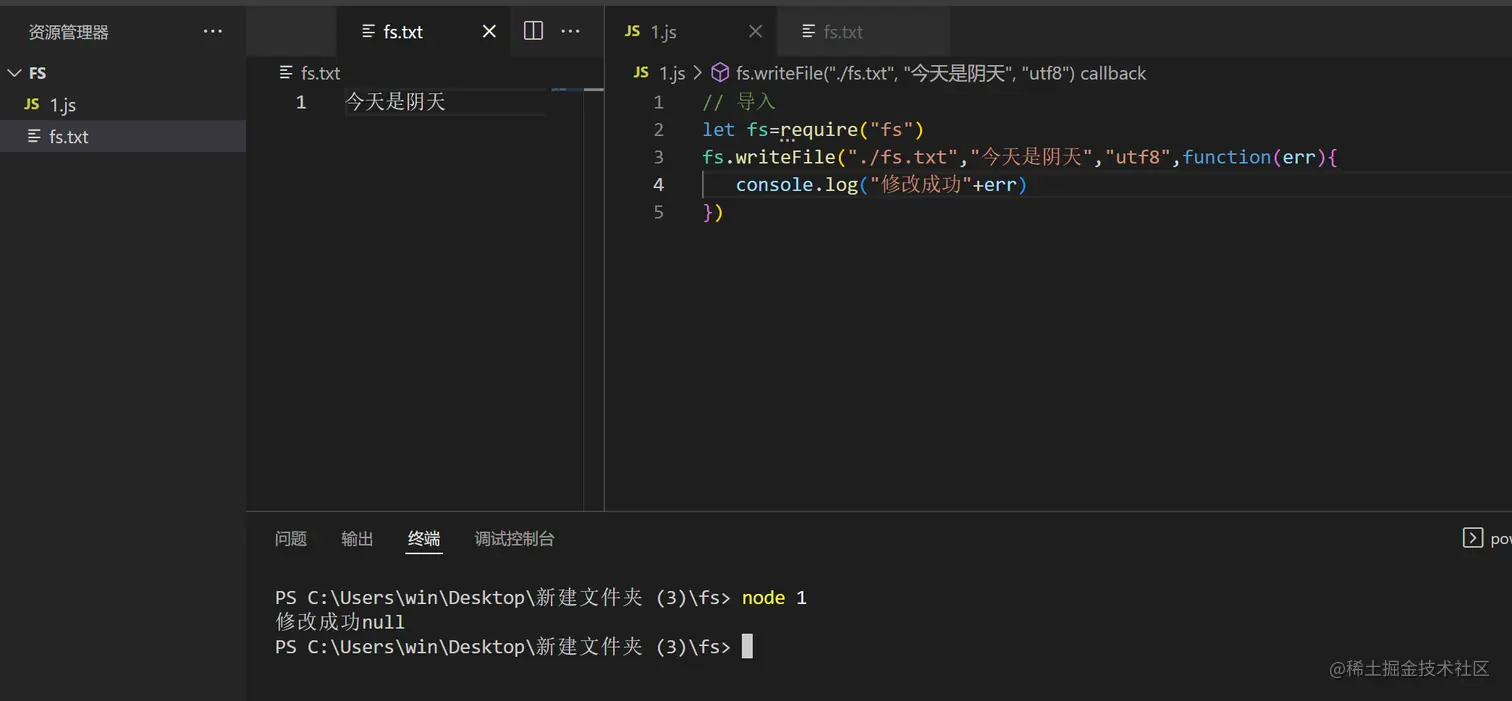The height and width of the screenshot is (701, 1512).
Task: Switch to the 调试控制台 tab
Action: point(514,538)
